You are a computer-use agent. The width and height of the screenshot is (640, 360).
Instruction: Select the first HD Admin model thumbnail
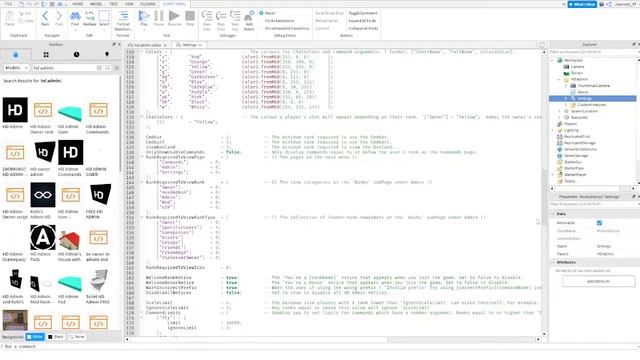[15, 110]
